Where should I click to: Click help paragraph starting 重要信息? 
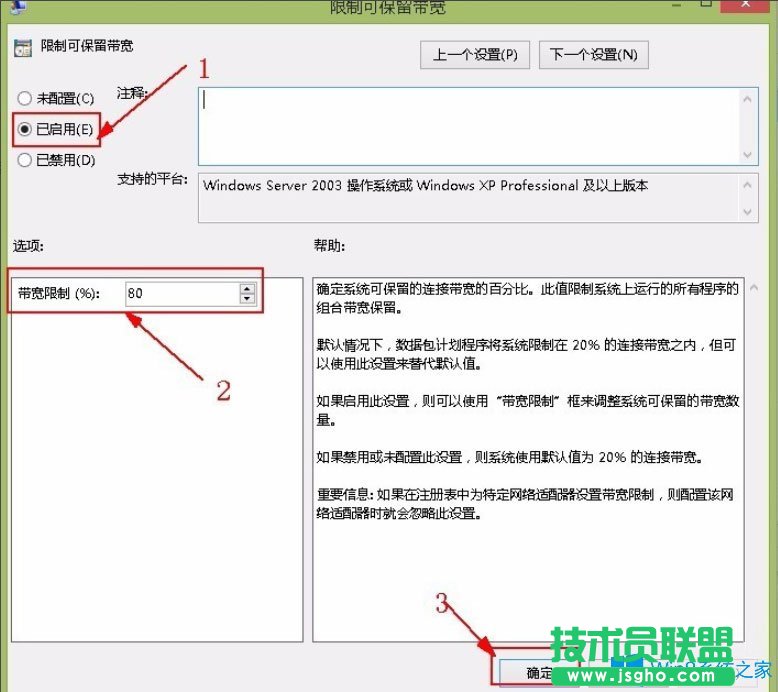[x=525, y=503]
